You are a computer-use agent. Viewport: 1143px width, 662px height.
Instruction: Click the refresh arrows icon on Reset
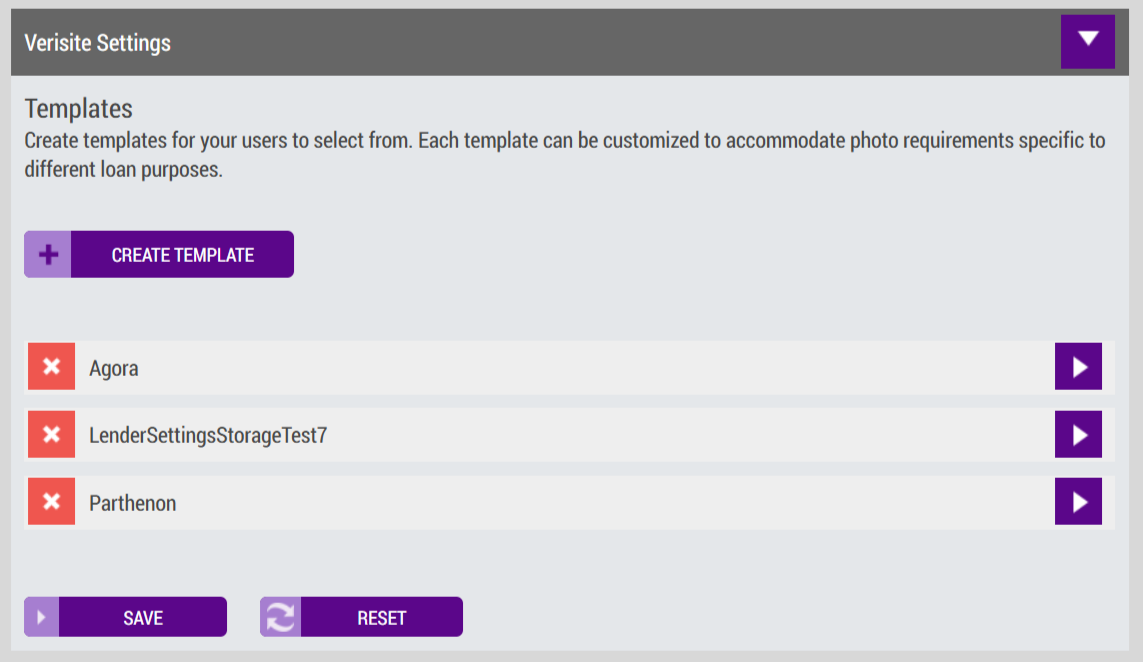coord(281,617)
